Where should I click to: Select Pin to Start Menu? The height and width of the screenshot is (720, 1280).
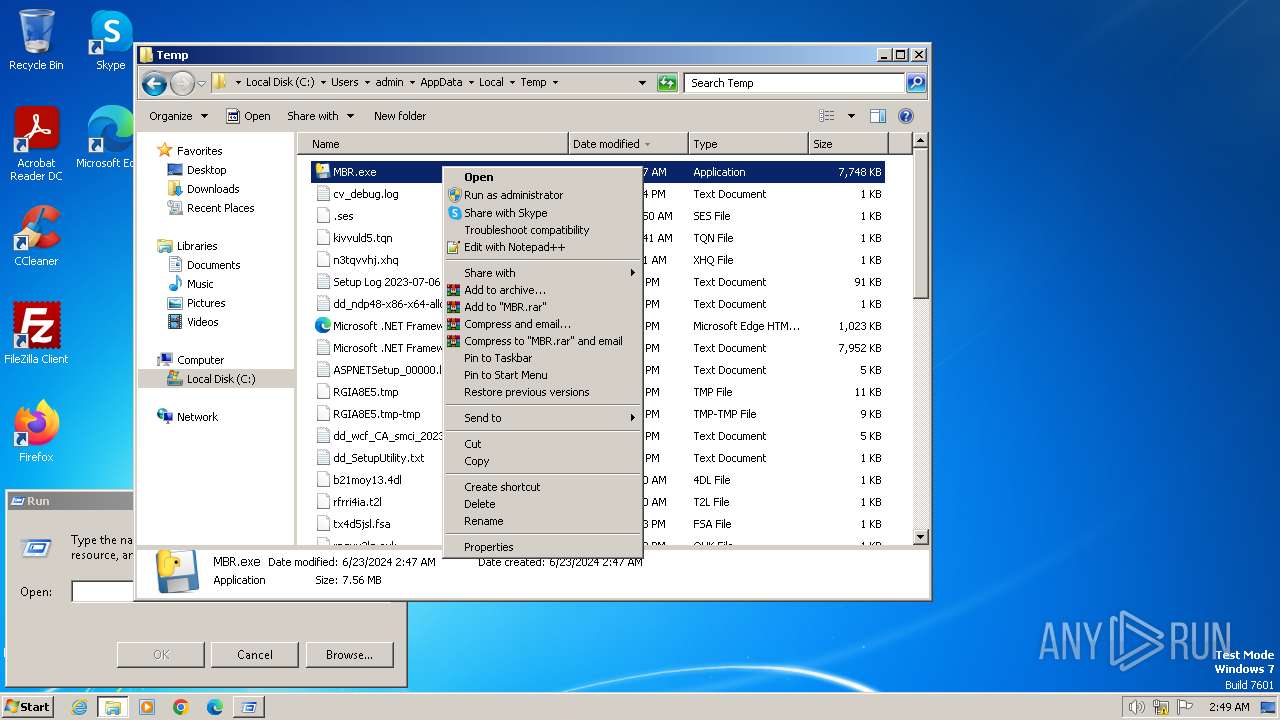[542, 375]
